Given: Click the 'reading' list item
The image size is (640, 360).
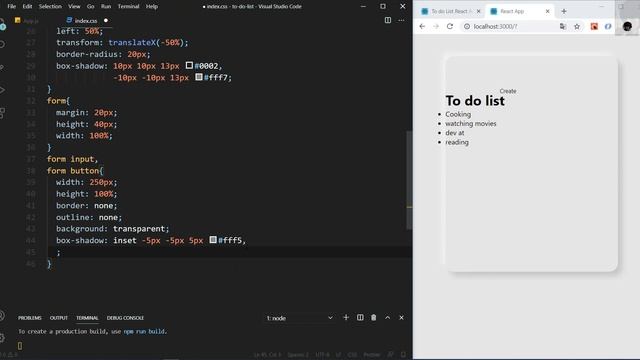Looking at the screenshot, I should (457, 142).
